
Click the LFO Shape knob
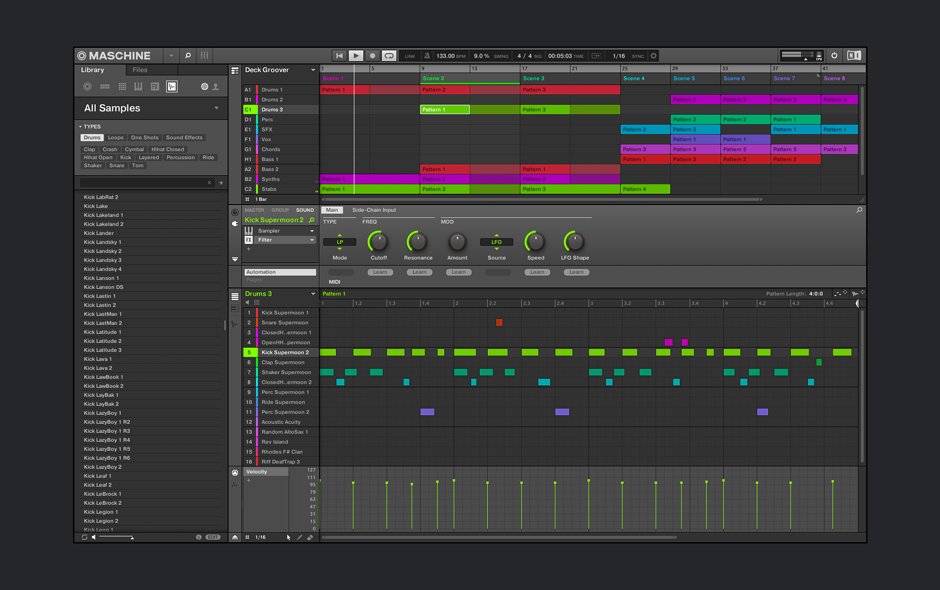(x=574, y=242)
